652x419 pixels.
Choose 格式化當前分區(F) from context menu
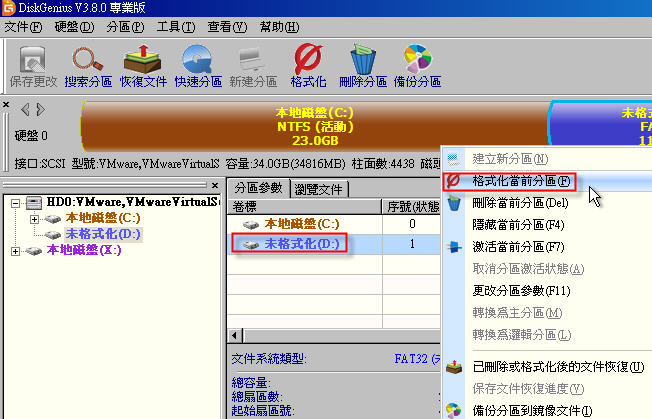pyautogui.click(x=546, y=181)
